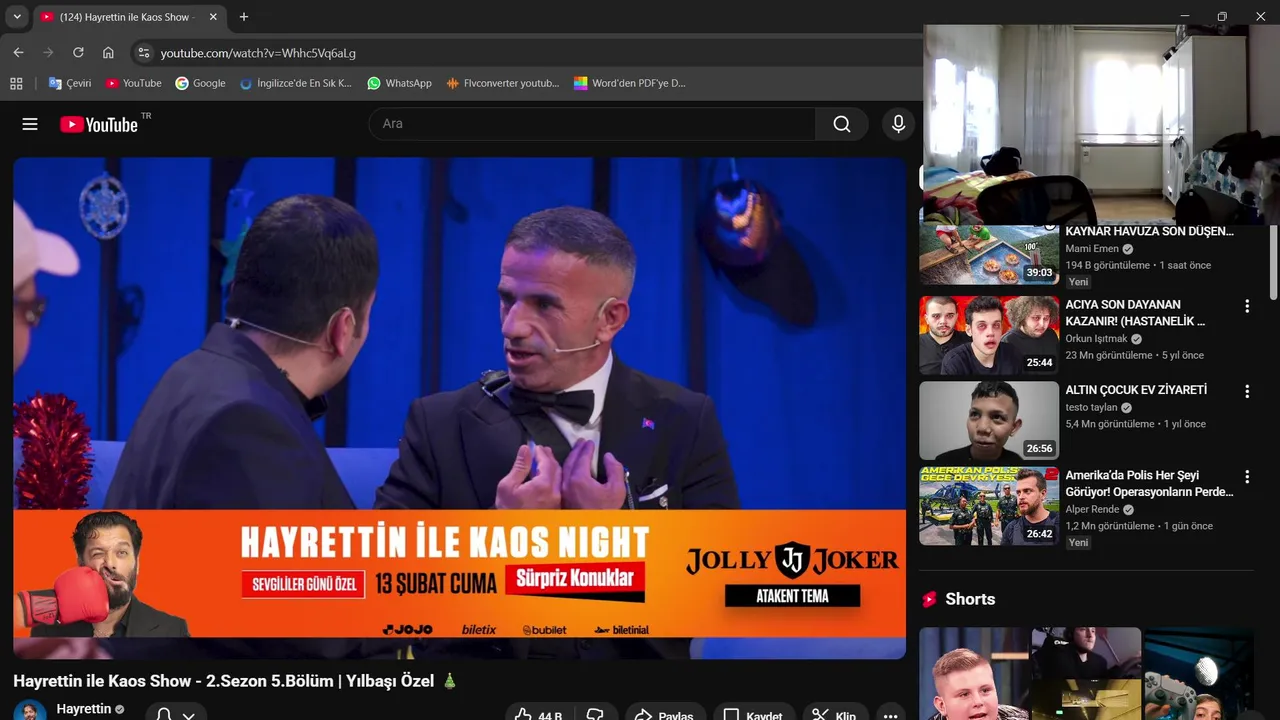Image resolution: width=1280 pixels, height=720 pixels.
Task: Restore down the browser window
Action: point(1222,16)
